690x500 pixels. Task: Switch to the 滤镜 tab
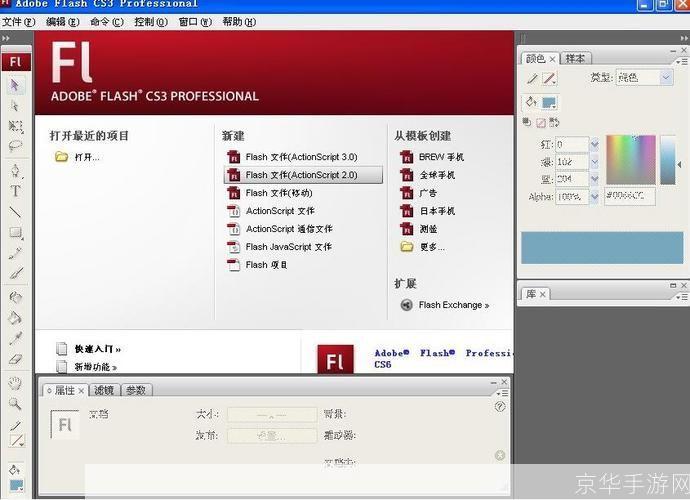[104, 390]
